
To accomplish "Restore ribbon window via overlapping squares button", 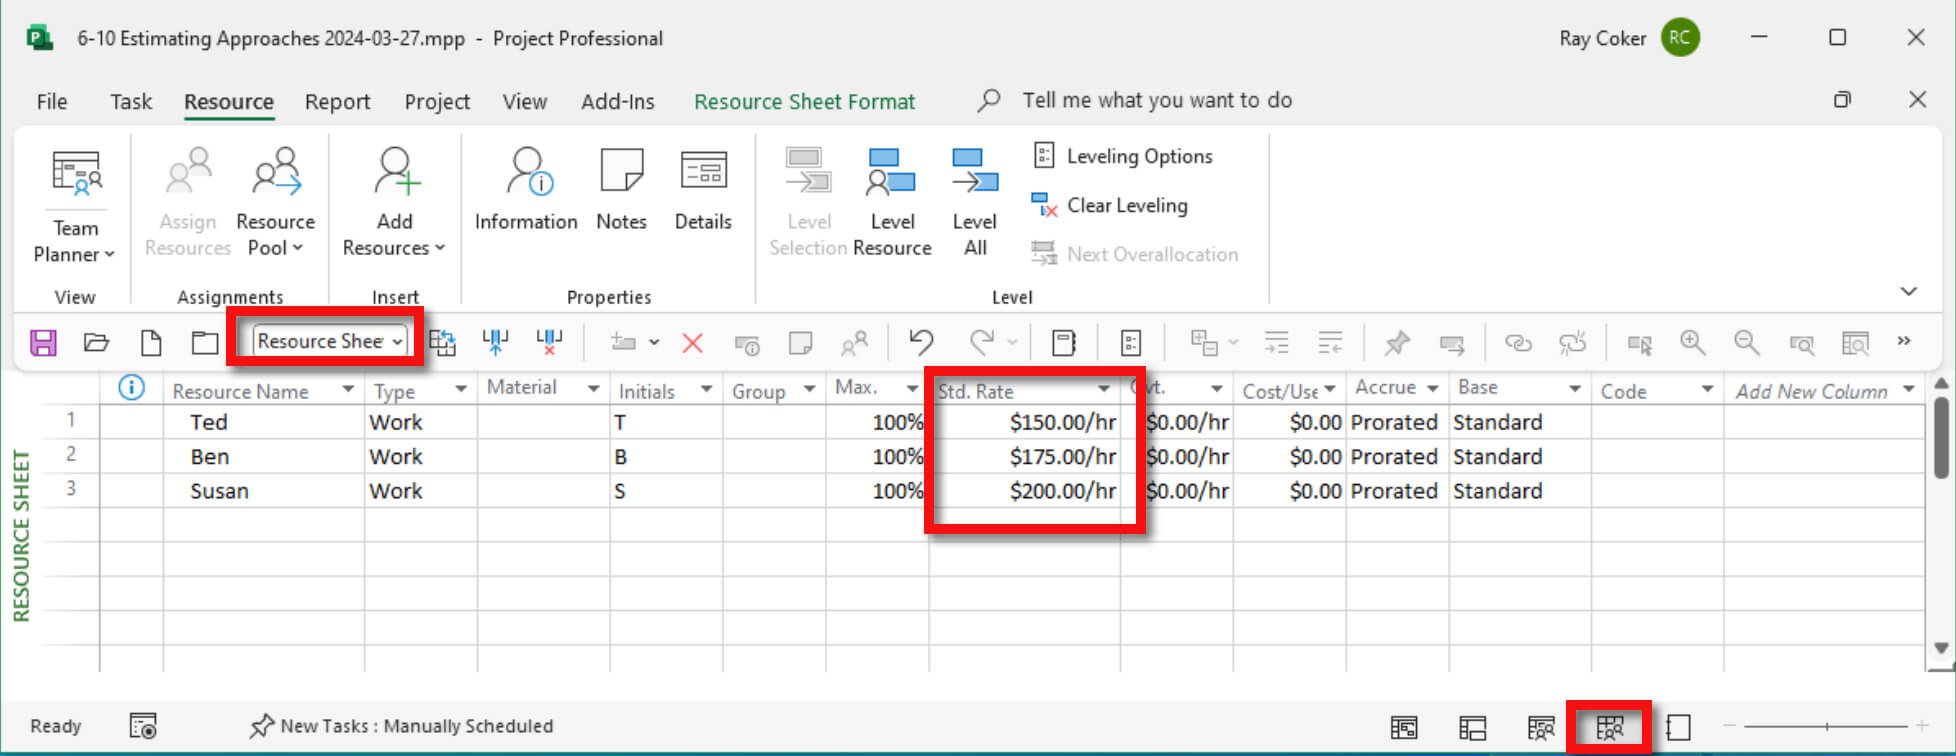I will 1842,99.
